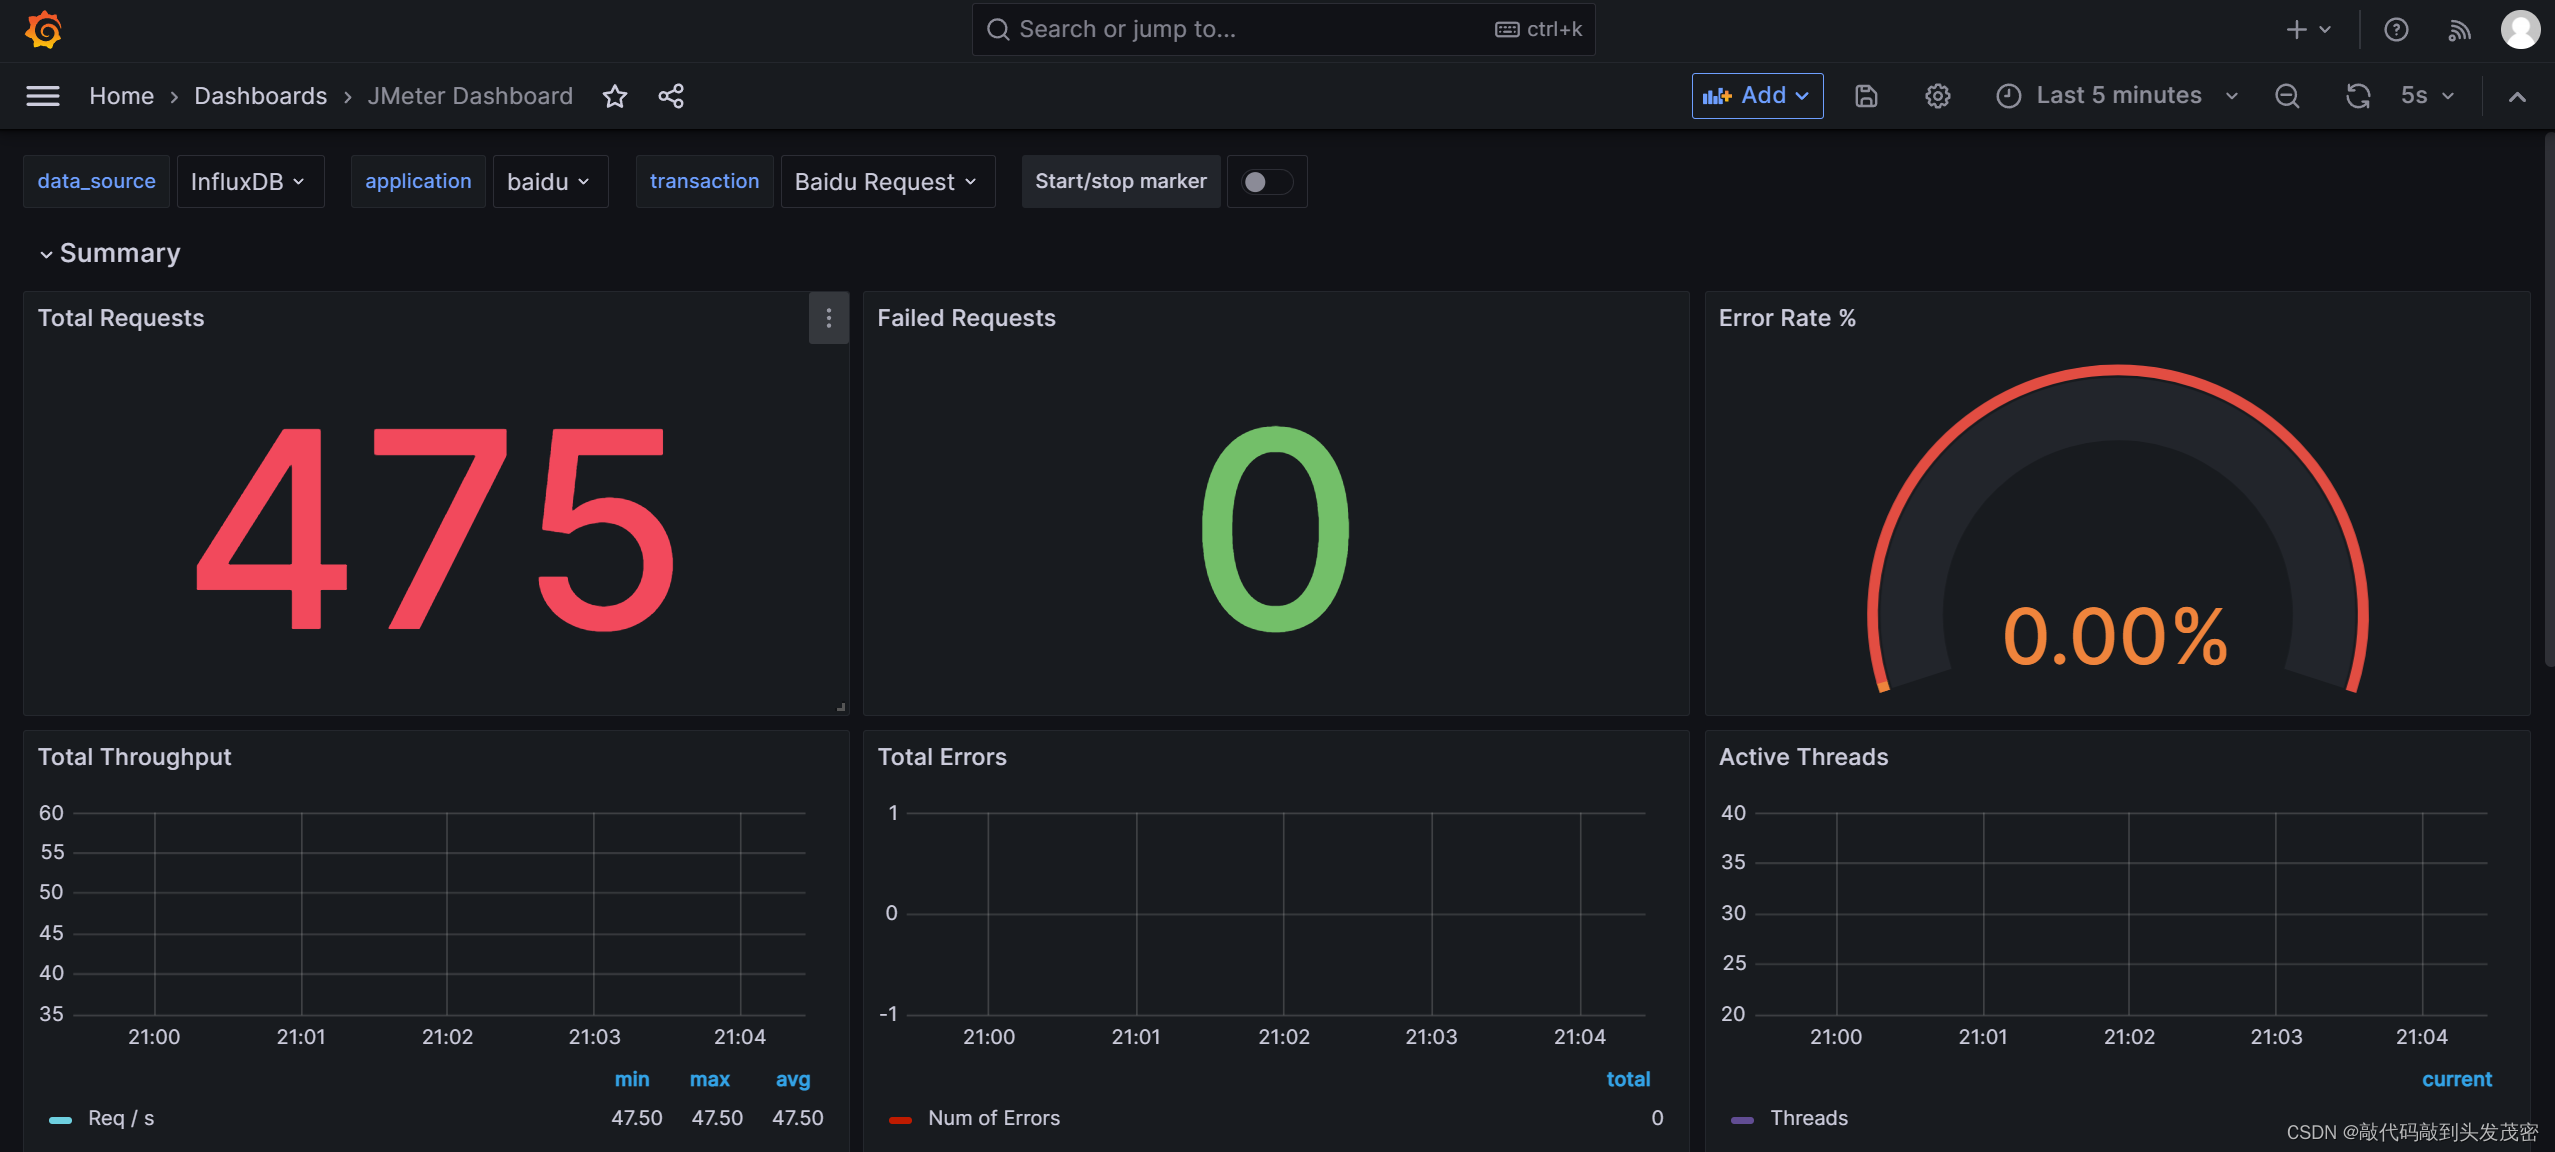The width and height of the screenshot is (2555, 1152).
Task: Collapse the Summary row
Action: [x=110, y=253]
